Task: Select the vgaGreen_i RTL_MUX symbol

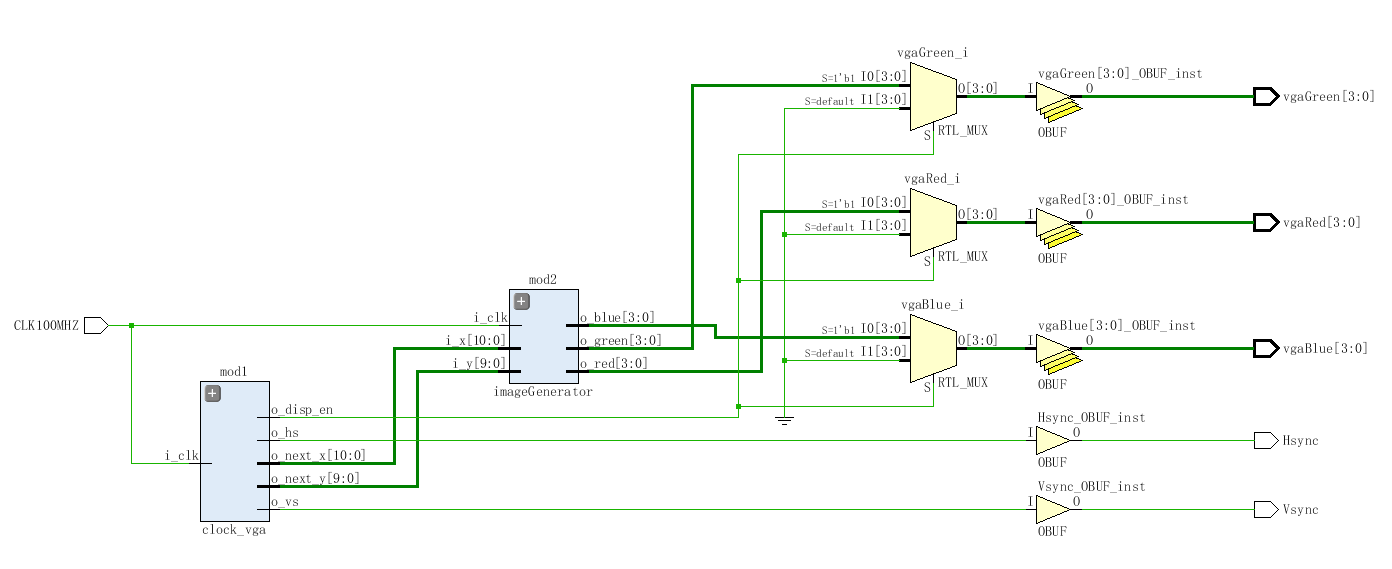Action: 933,97
